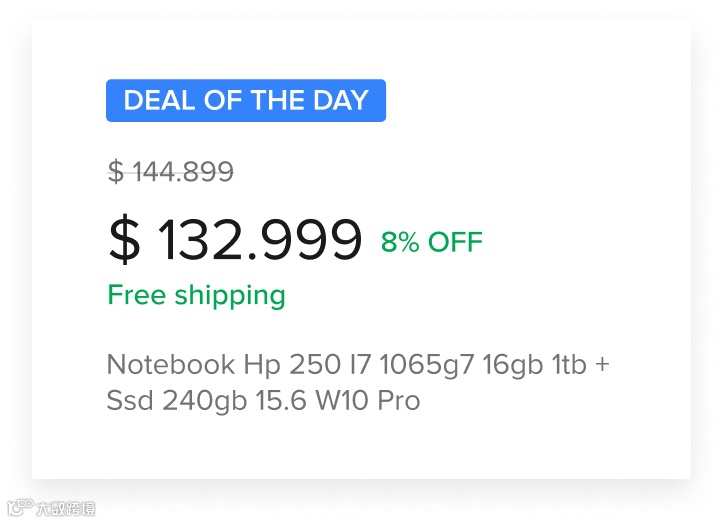The height and width of the screenshot is (523, 723).
Task: Select the crossed-out $ 144.899 price
Action: point(171,172)
